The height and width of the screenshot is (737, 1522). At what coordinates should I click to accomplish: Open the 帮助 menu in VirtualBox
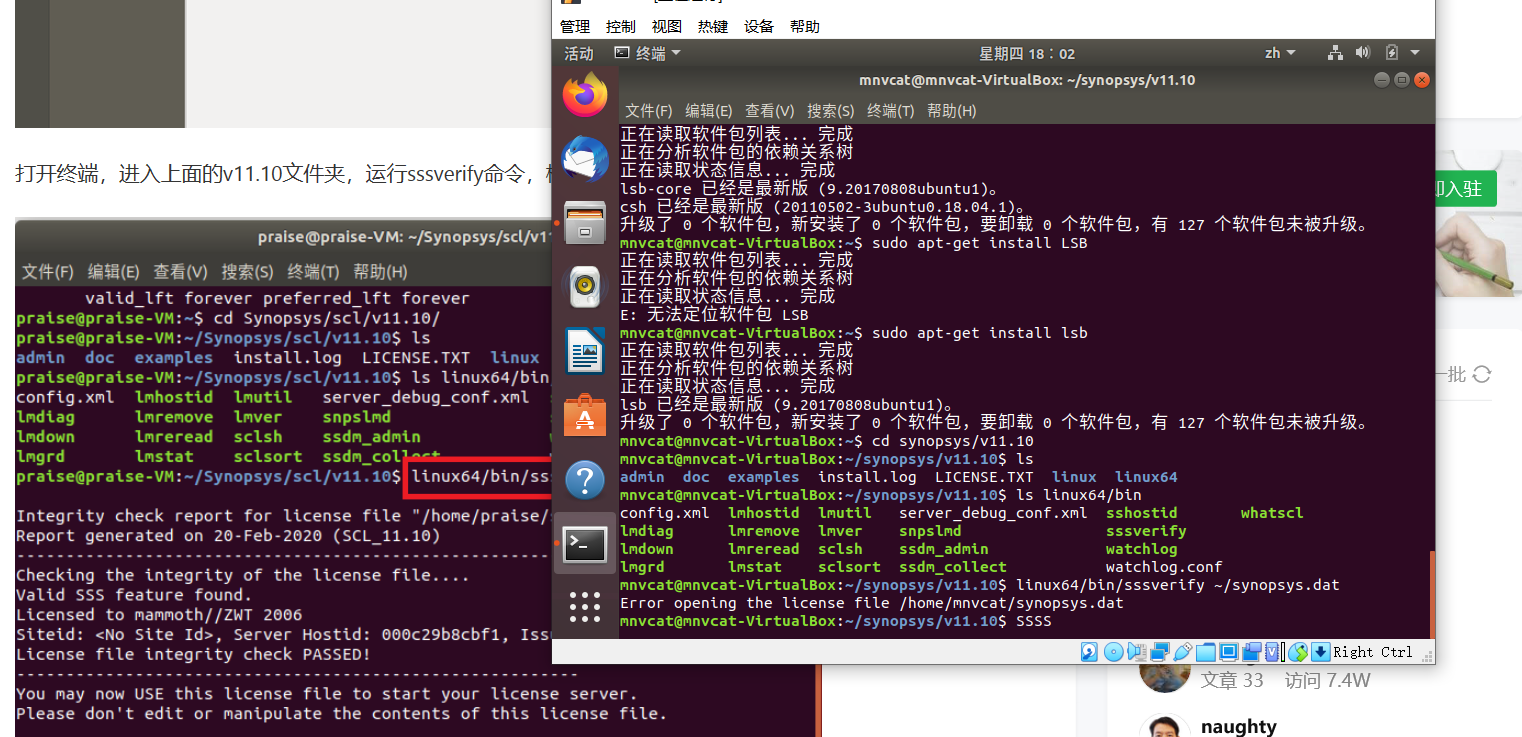[805, 27]
